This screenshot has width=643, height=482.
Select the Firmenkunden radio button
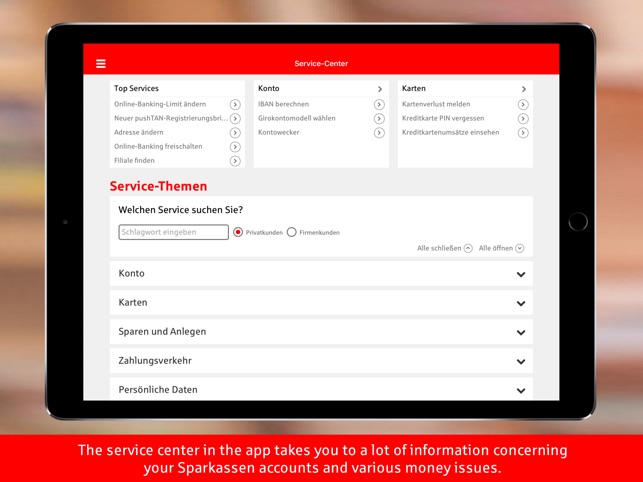[x=292, y=232]
